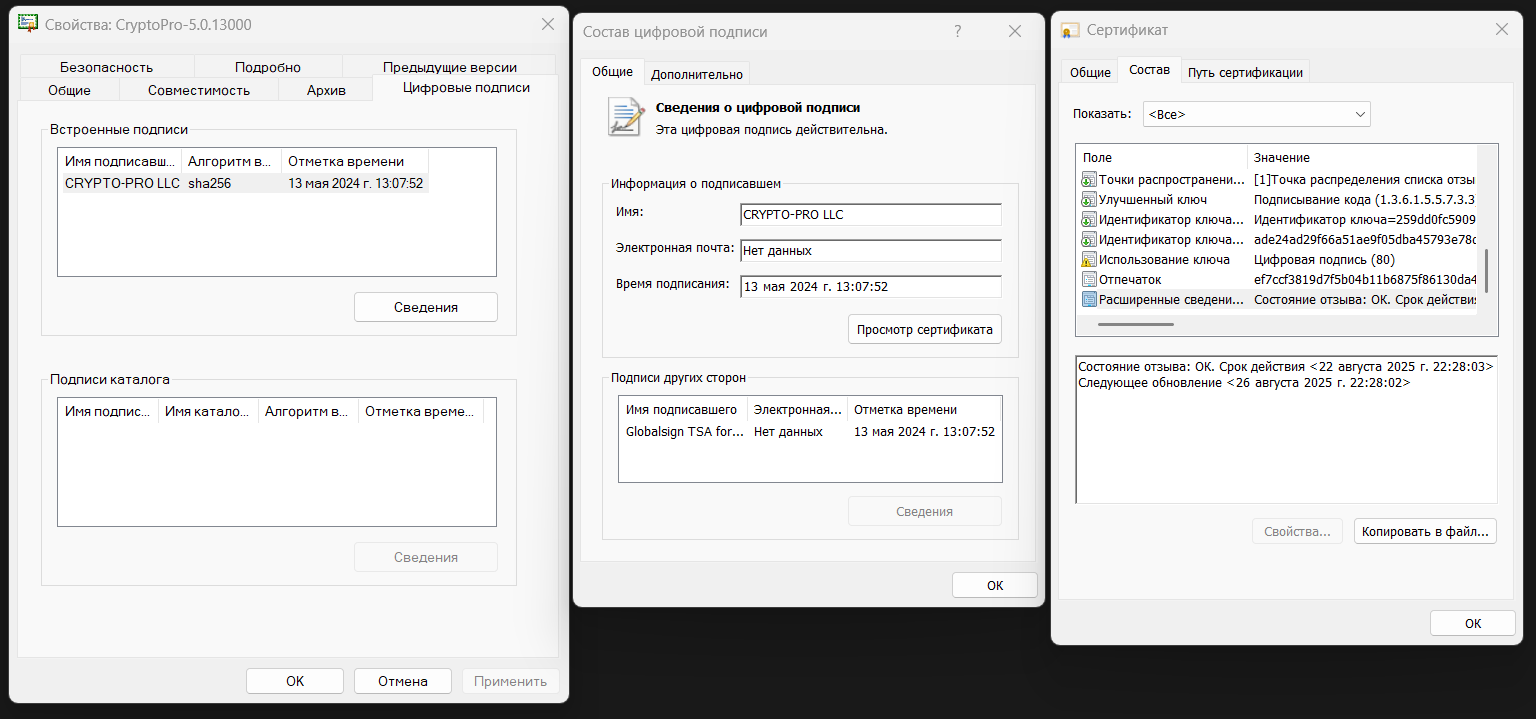Click the Электронная почта field

tap(871, 251)
